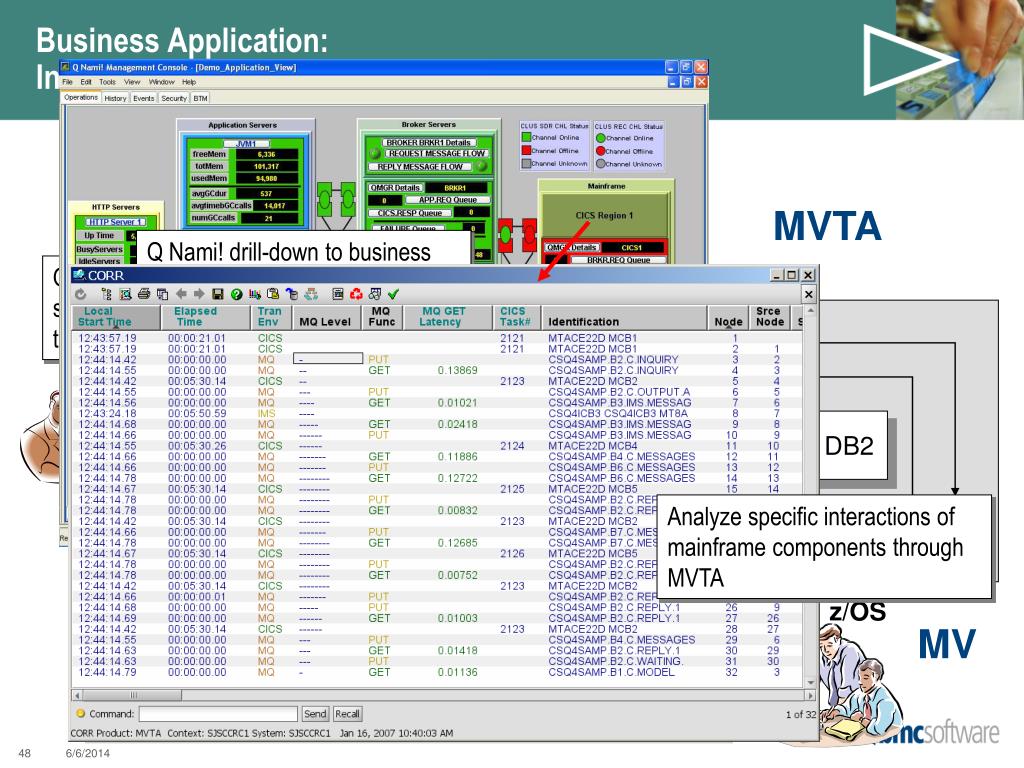
Task: Select latency value 0.13869
Action: tap(457, 370)
